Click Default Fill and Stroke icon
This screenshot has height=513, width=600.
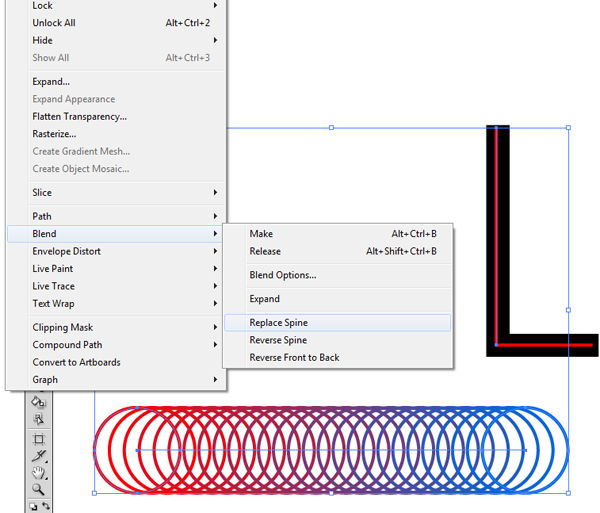[33, 506]
